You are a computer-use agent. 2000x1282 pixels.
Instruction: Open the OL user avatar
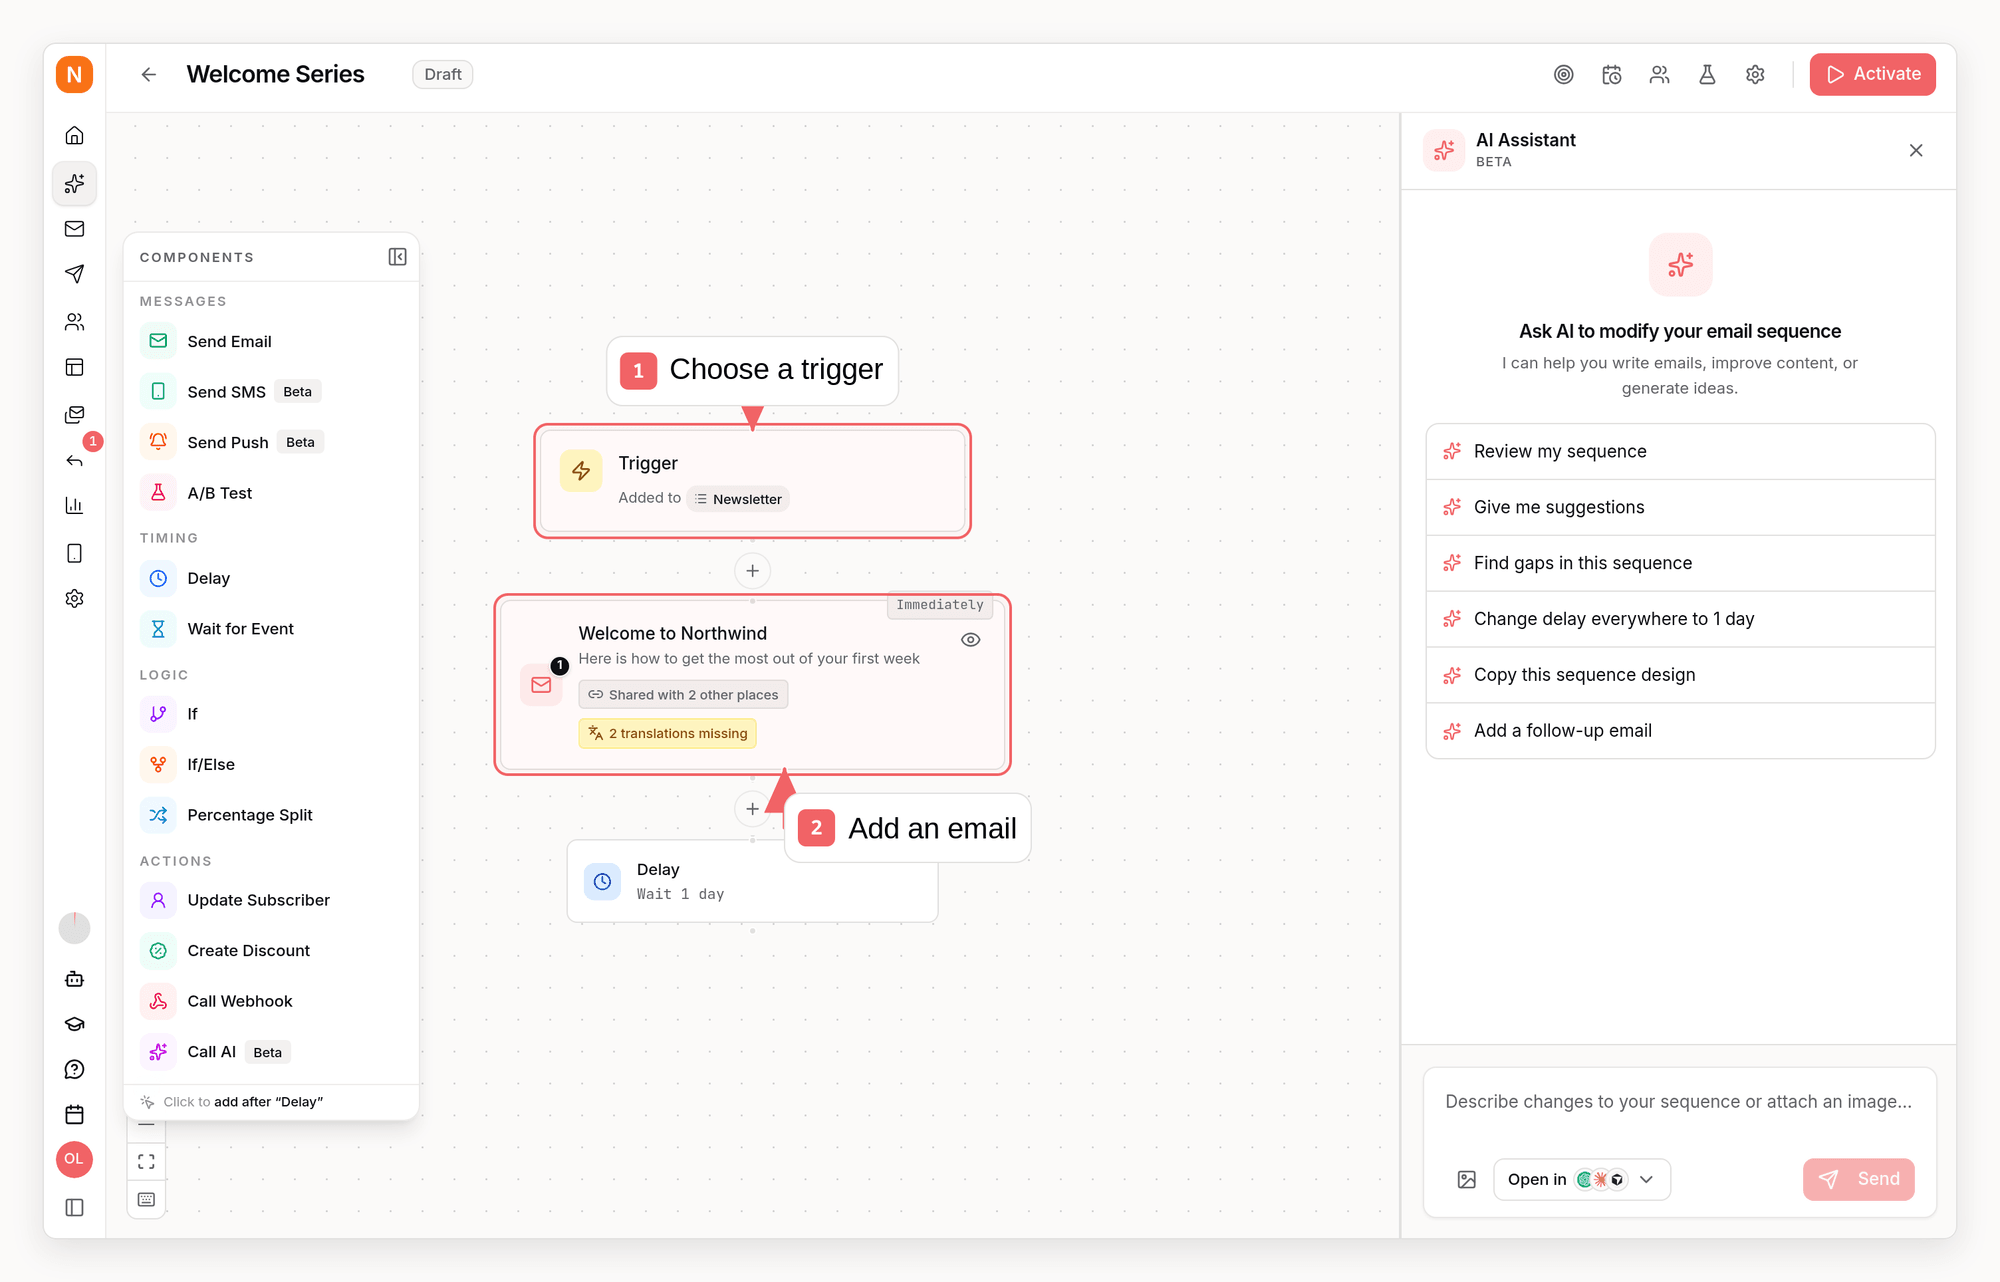coord(75,1160)
